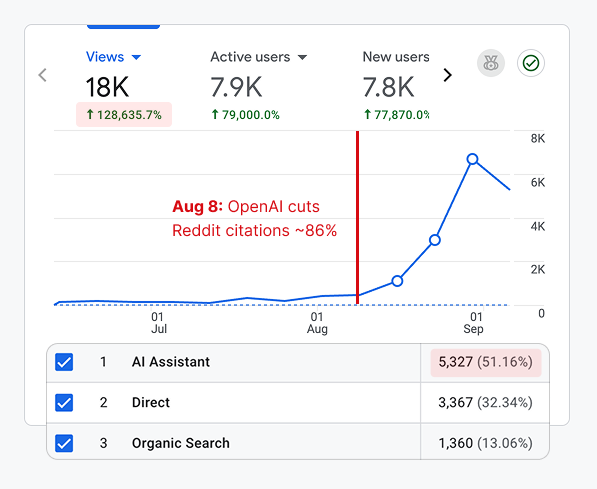597x489 pixels.
Task: Click the 4K y-axis label
Action: tap(538, 227)
